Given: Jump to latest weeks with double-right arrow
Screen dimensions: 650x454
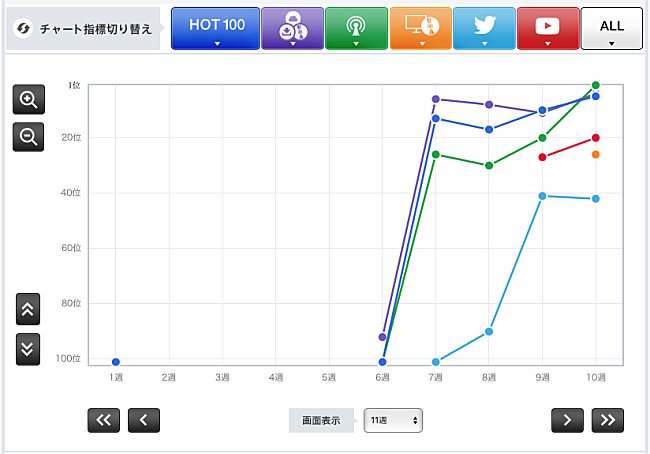Looking at the screenshot, I should (607, 420).
